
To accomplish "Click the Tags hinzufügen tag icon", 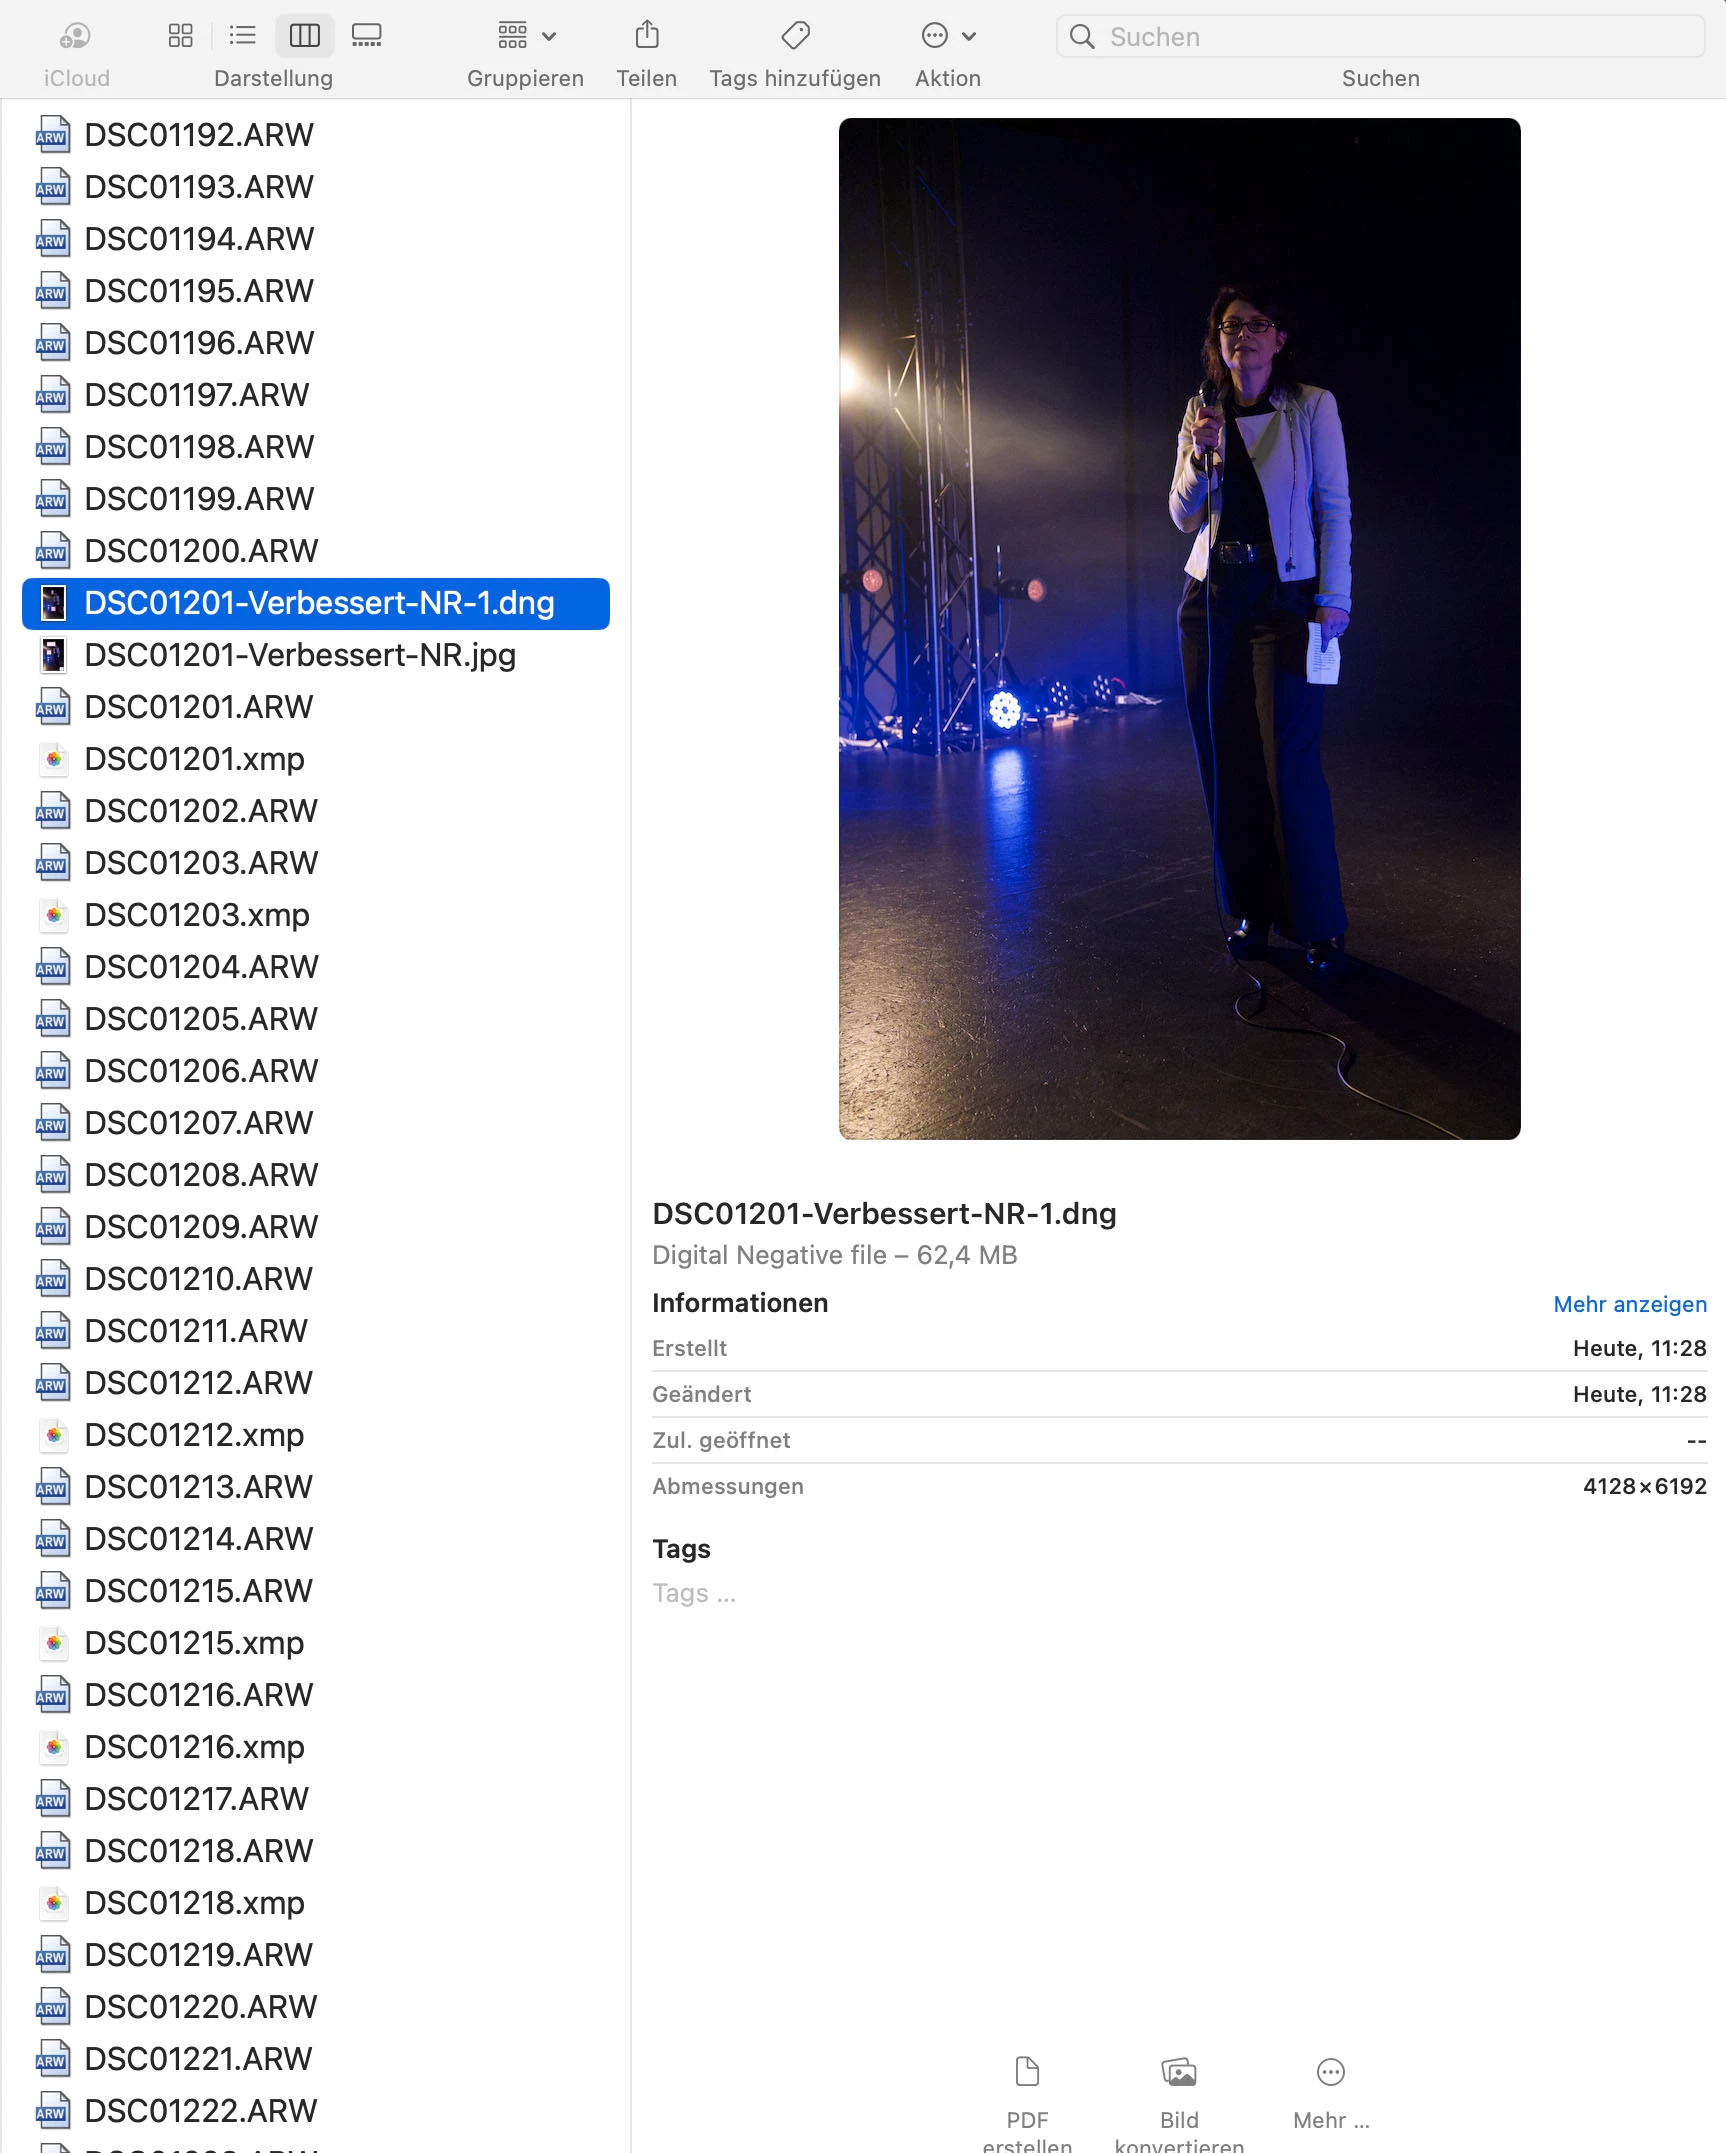I will [x=795, y=36].
